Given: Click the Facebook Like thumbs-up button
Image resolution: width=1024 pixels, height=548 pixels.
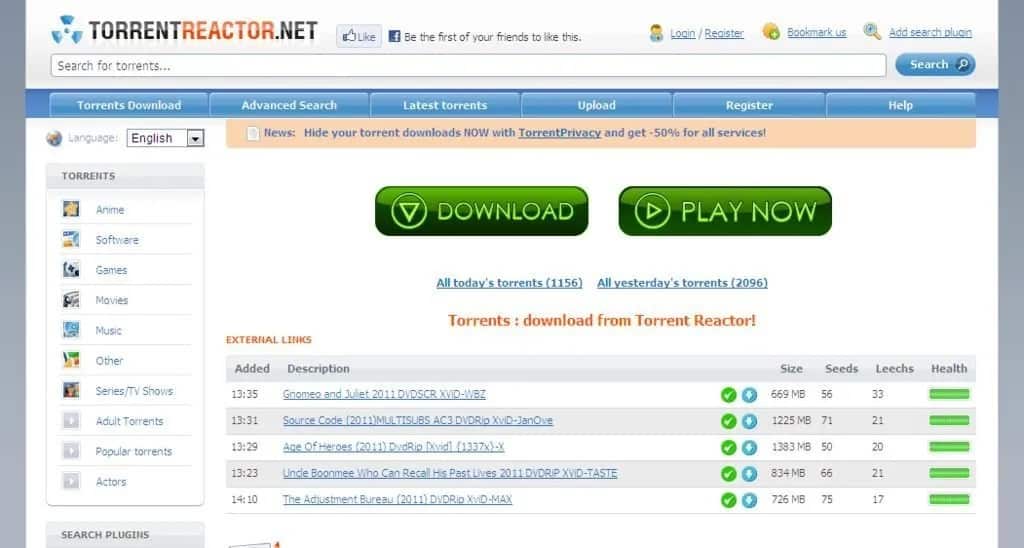Looking at the screenshot, I should click(x=359, y=37).
